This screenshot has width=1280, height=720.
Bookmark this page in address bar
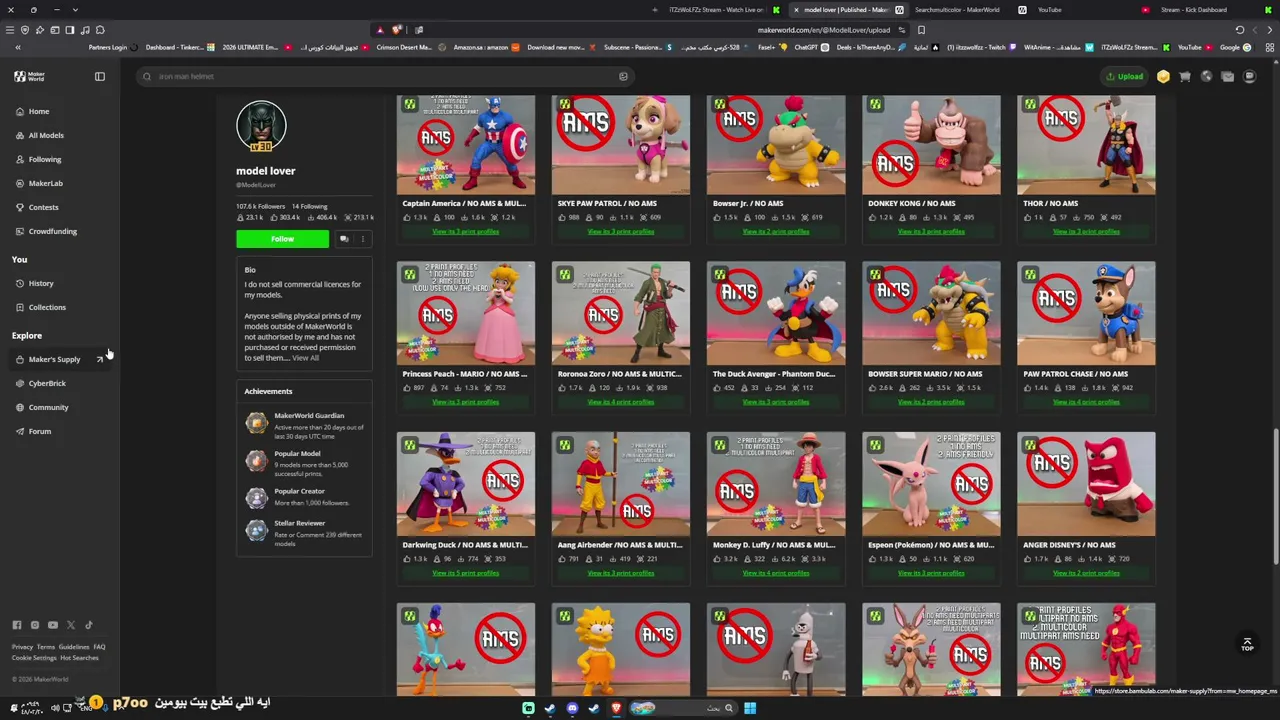tap(921, 30)
